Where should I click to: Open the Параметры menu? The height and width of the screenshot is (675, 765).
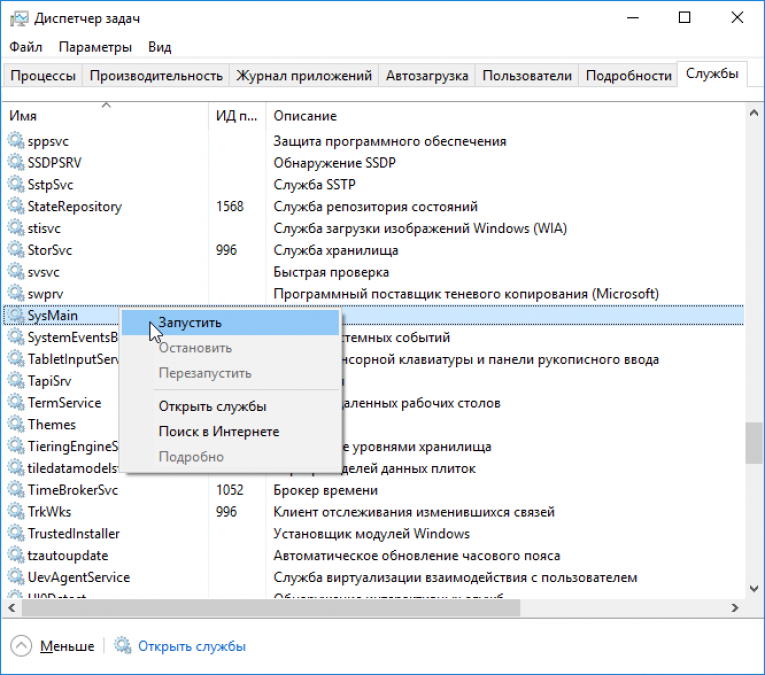[x=95, y=47]
